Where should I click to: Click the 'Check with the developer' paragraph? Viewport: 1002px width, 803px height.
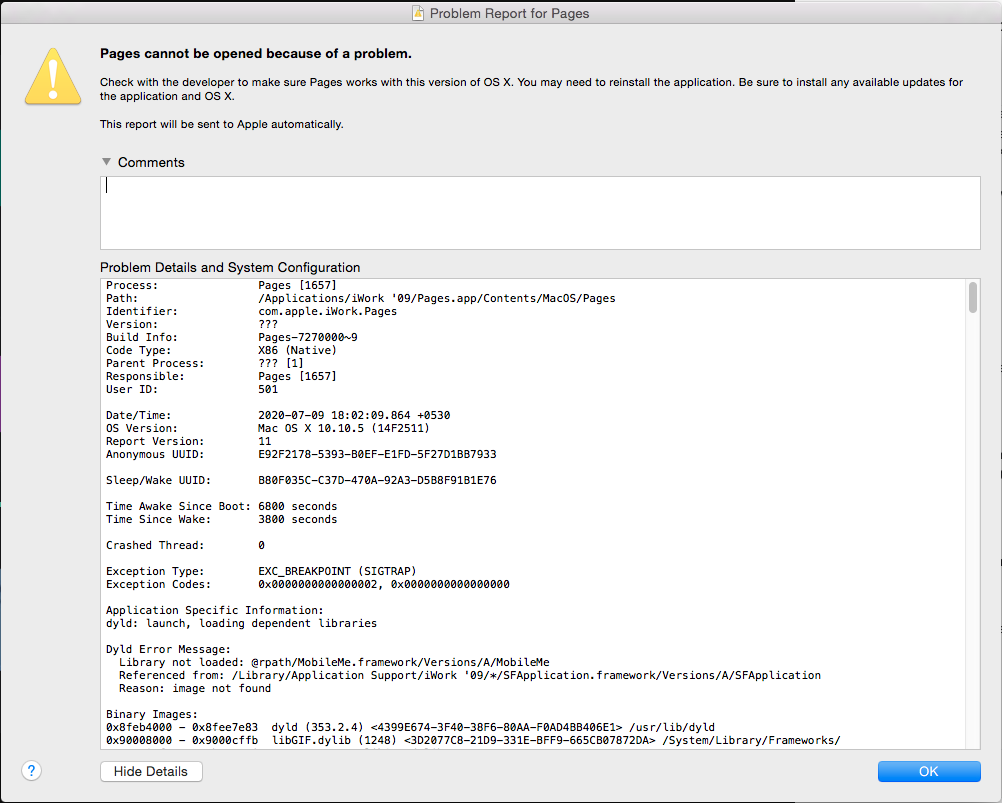click(x=531, y=89)
